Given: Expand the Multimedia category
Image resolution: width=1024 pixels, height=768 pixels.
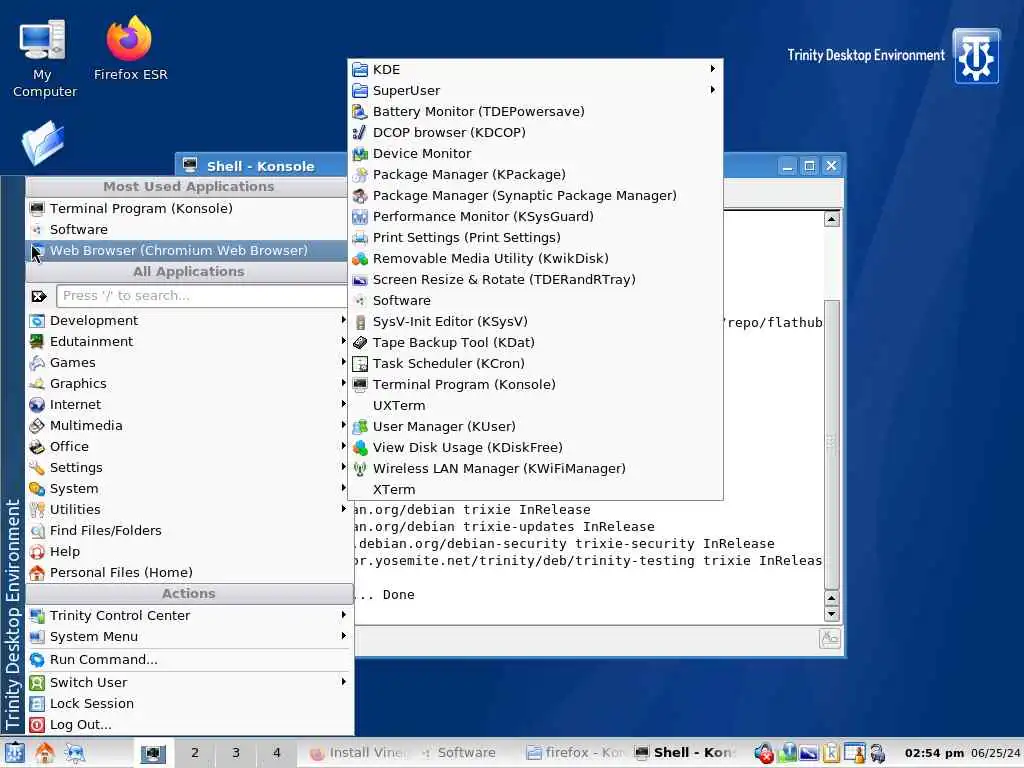Looking at the screenshot, I should click(x=189, y=425).
